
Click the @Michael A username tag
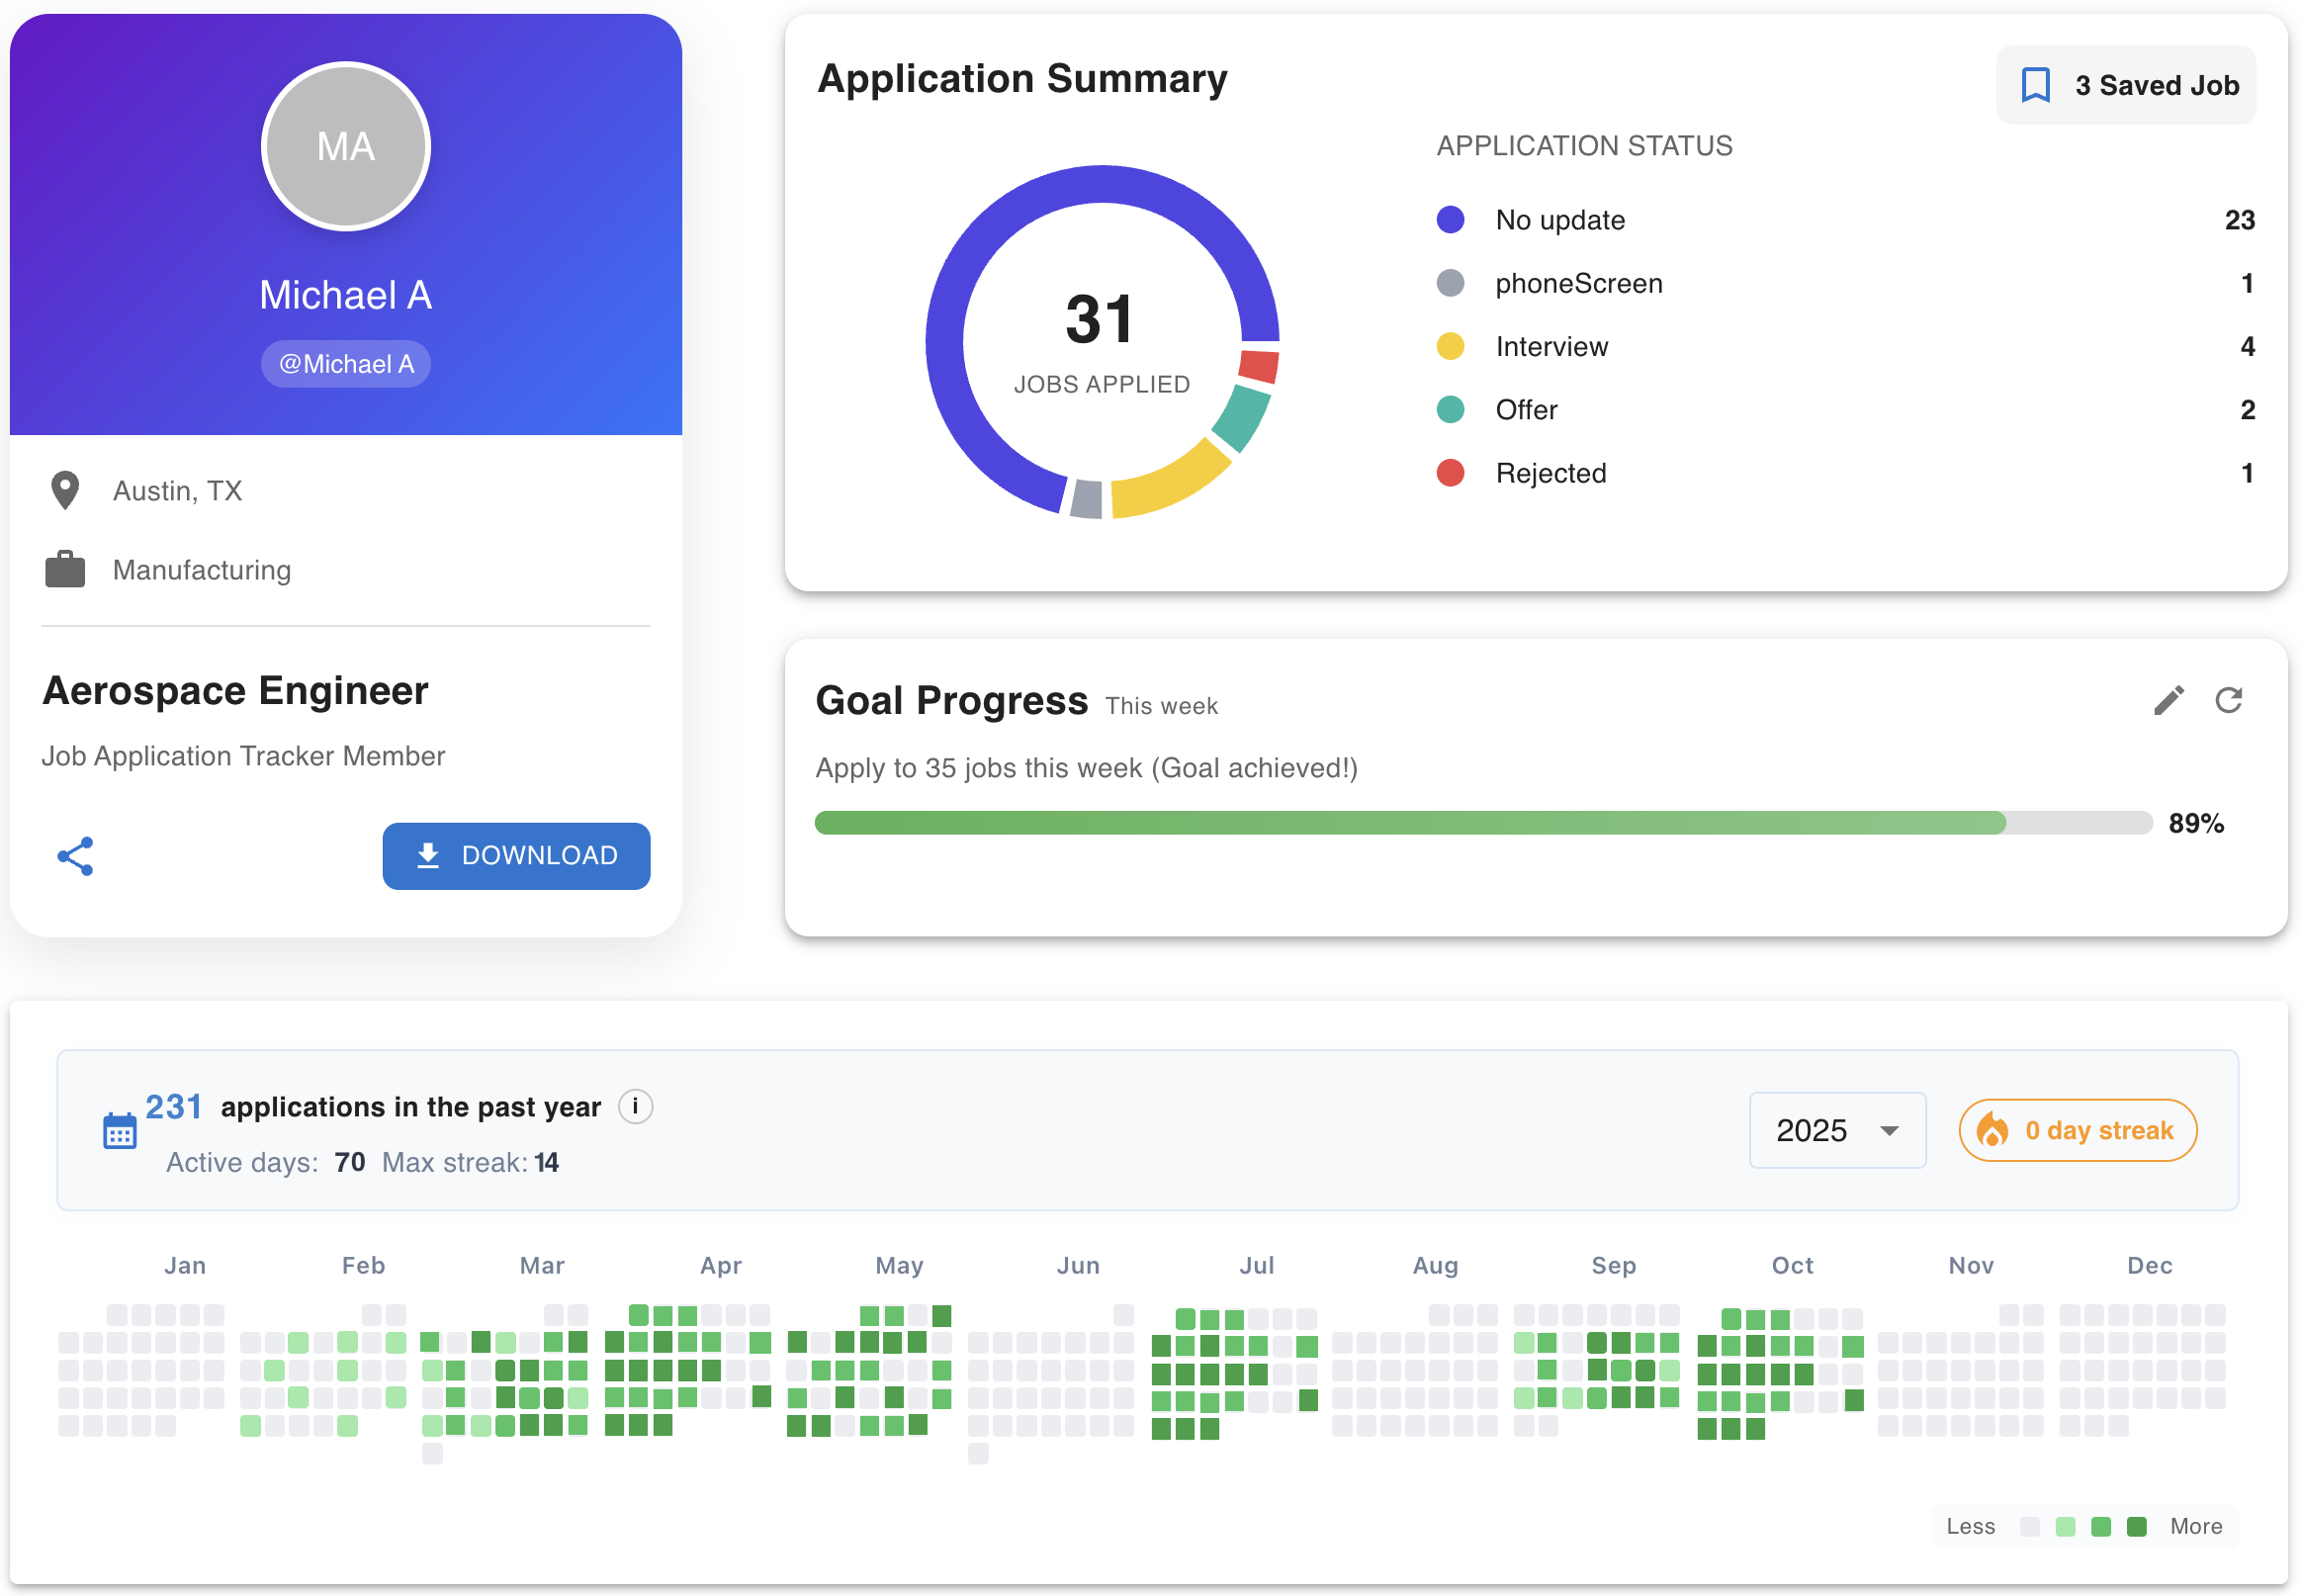[x=345, y=363]
